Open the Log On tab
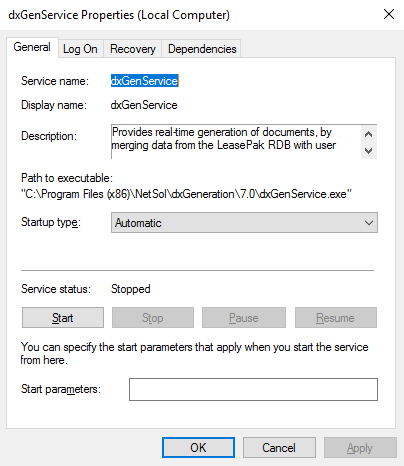The width and height of the screenshot is (404, 466). [80, 49]
